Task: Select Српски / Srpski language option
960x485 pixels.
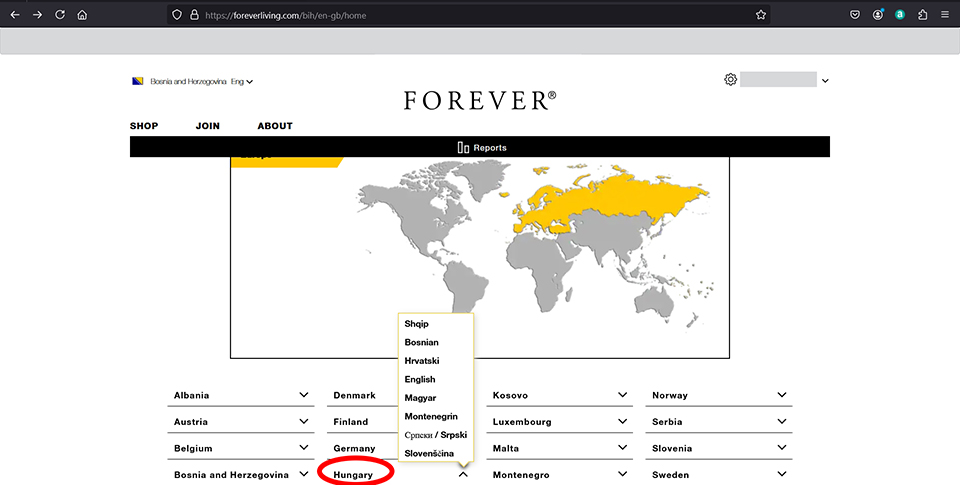Action: 436,435
